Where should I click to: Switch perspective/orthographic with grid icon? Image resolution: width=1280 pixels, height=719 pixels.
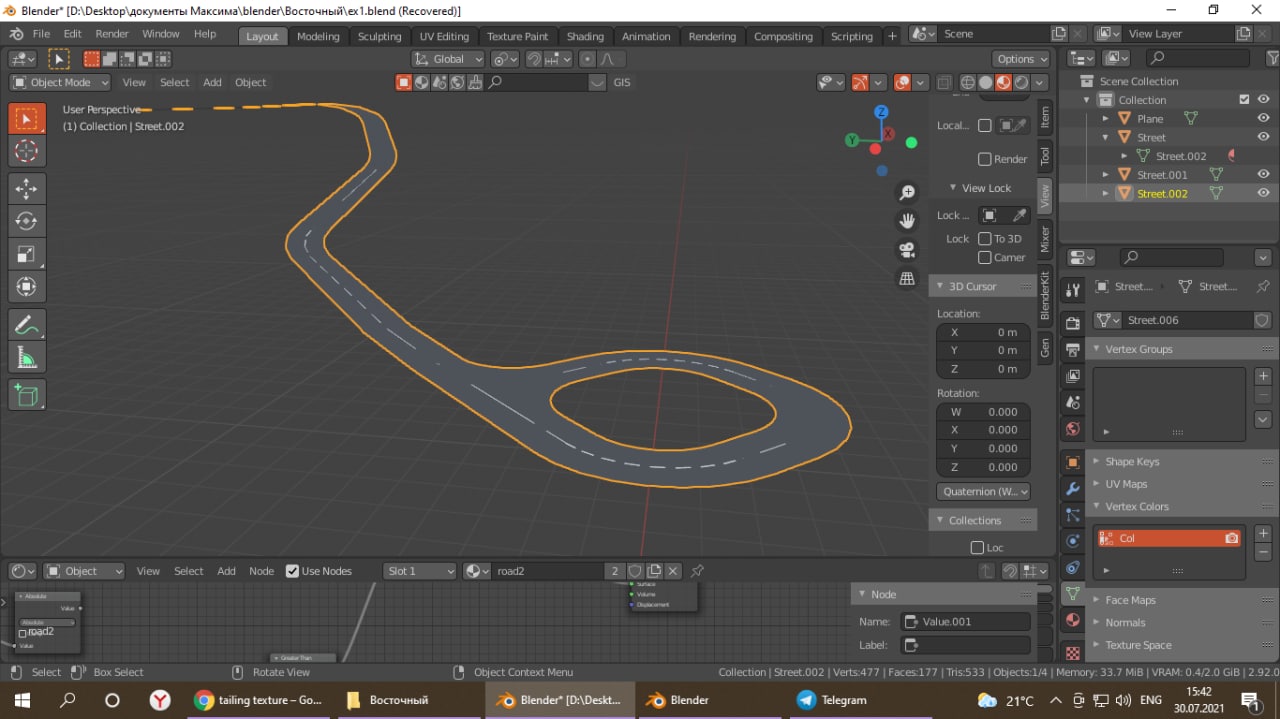click(x=907, y=279)
